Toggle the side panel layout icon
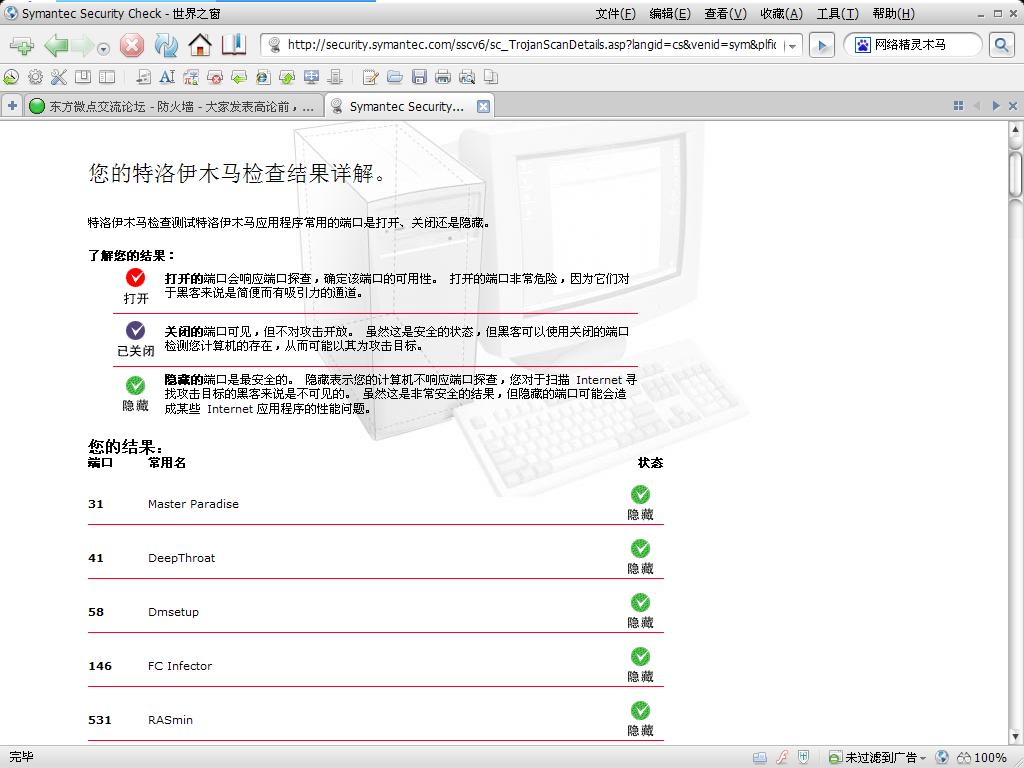The width and height of the screenshot is (1024, 768). pyautogui.click(x=107, y=77)
